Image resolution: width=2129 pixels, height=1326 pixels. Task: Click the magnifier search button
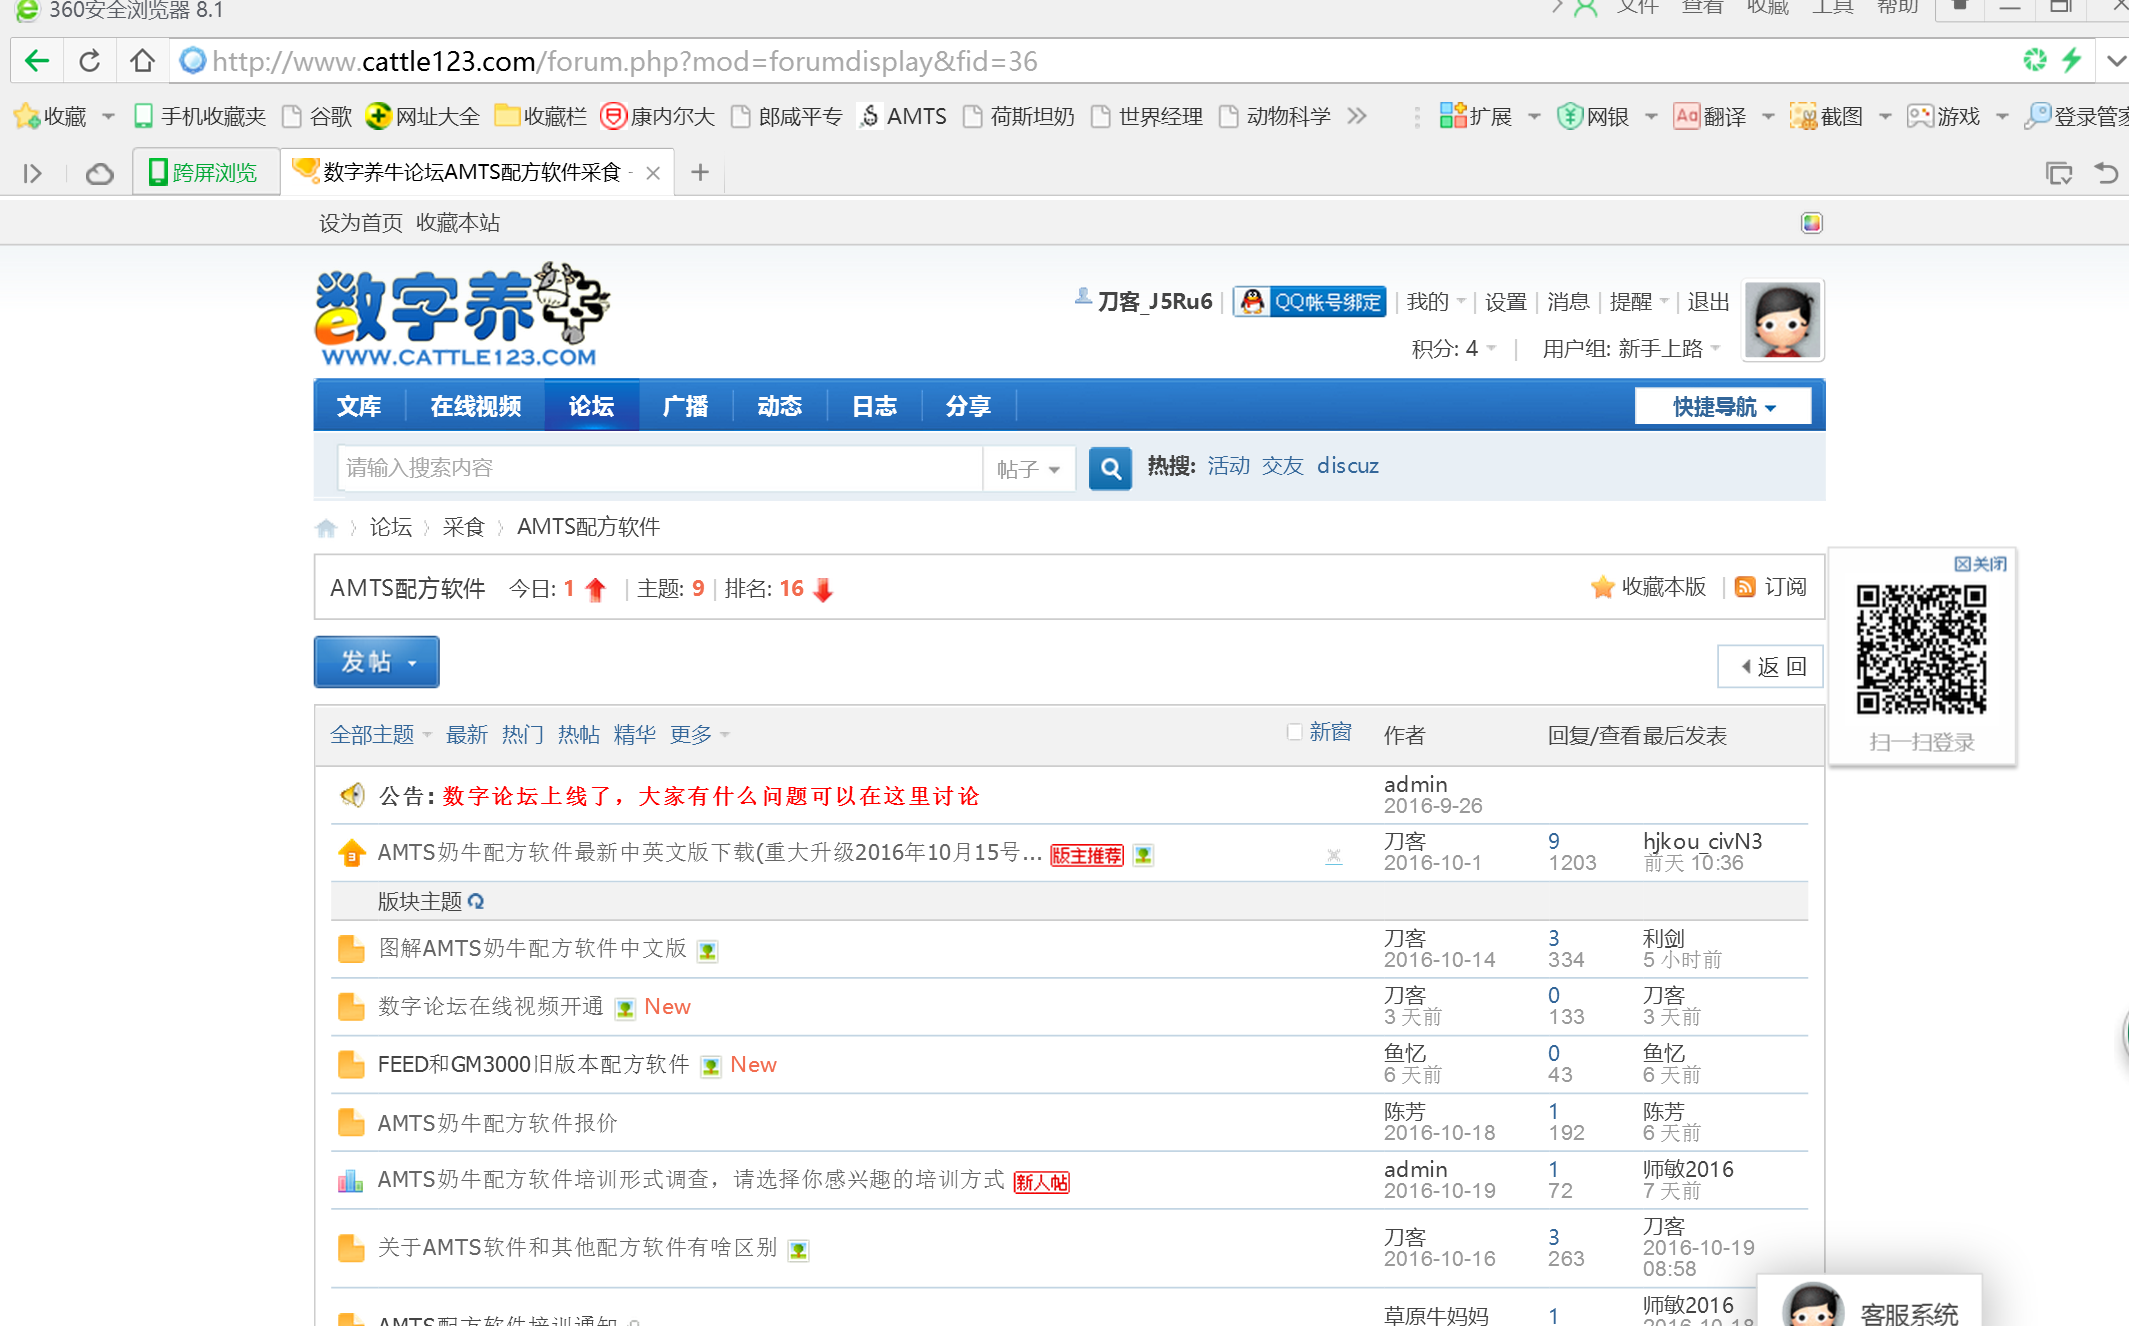(x=1109, y=468)
